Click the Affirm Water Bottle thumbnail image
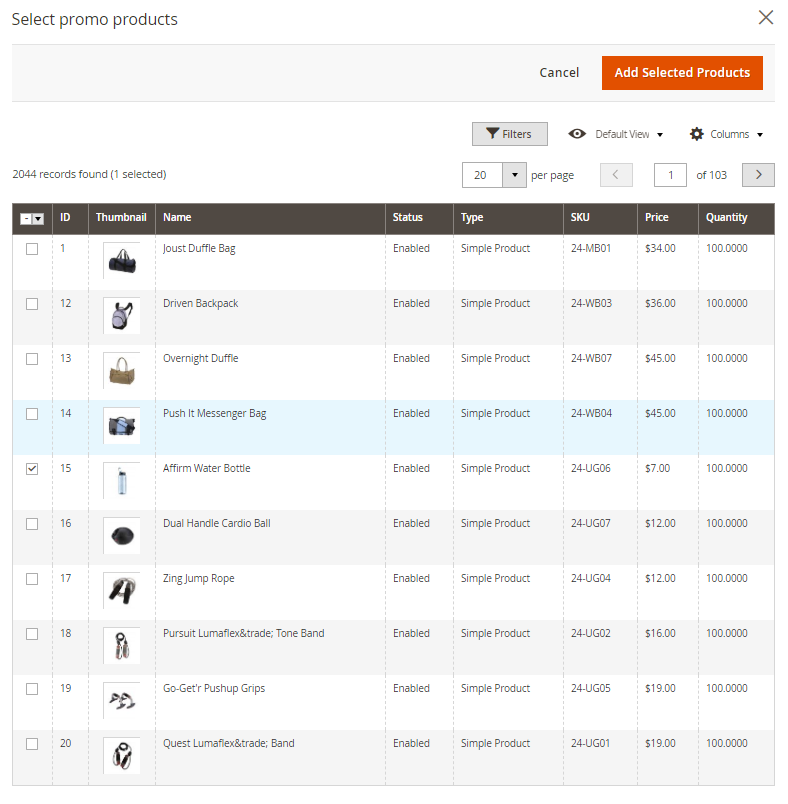The height and width of the screenshot is (804, 788). 121,481
